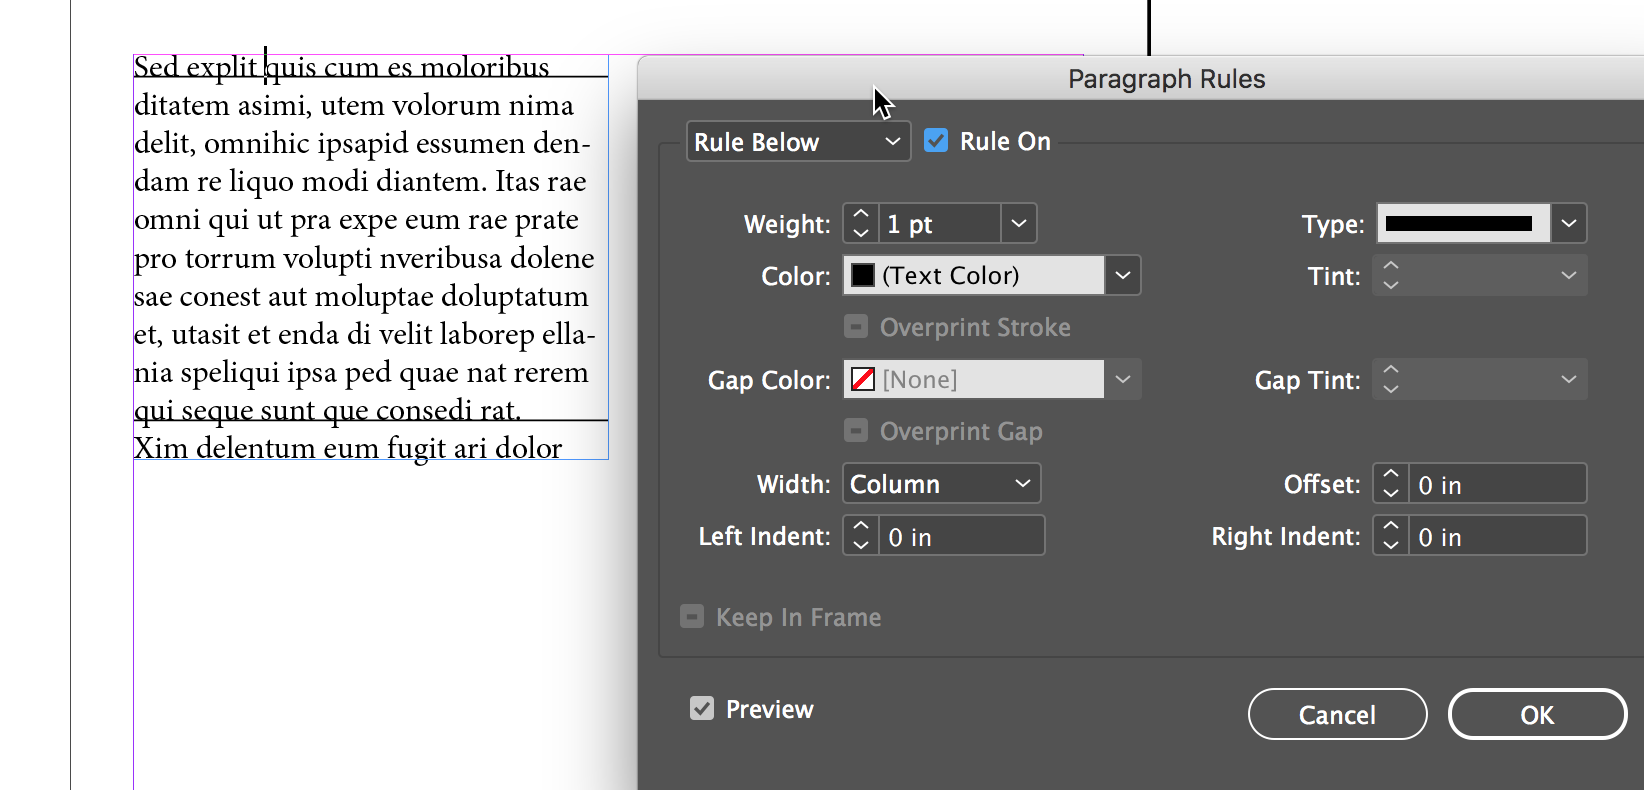This screenshot has height=790, width=1644.
Task: Uncheck the Rule On checkbox
Action: coord(936,141)
